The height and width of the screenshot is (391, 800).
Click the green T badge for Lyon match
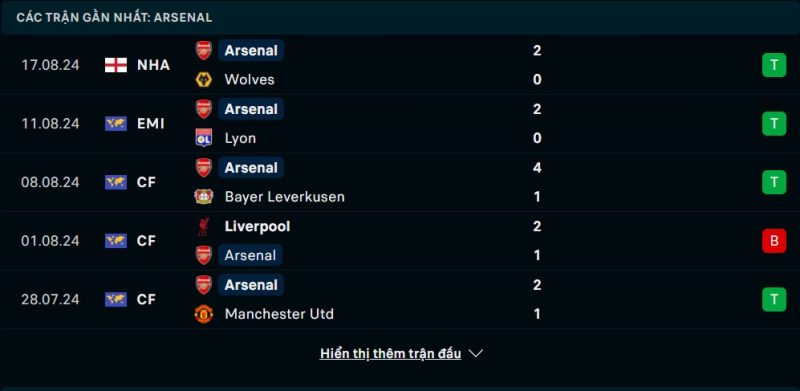click(774, 124)
